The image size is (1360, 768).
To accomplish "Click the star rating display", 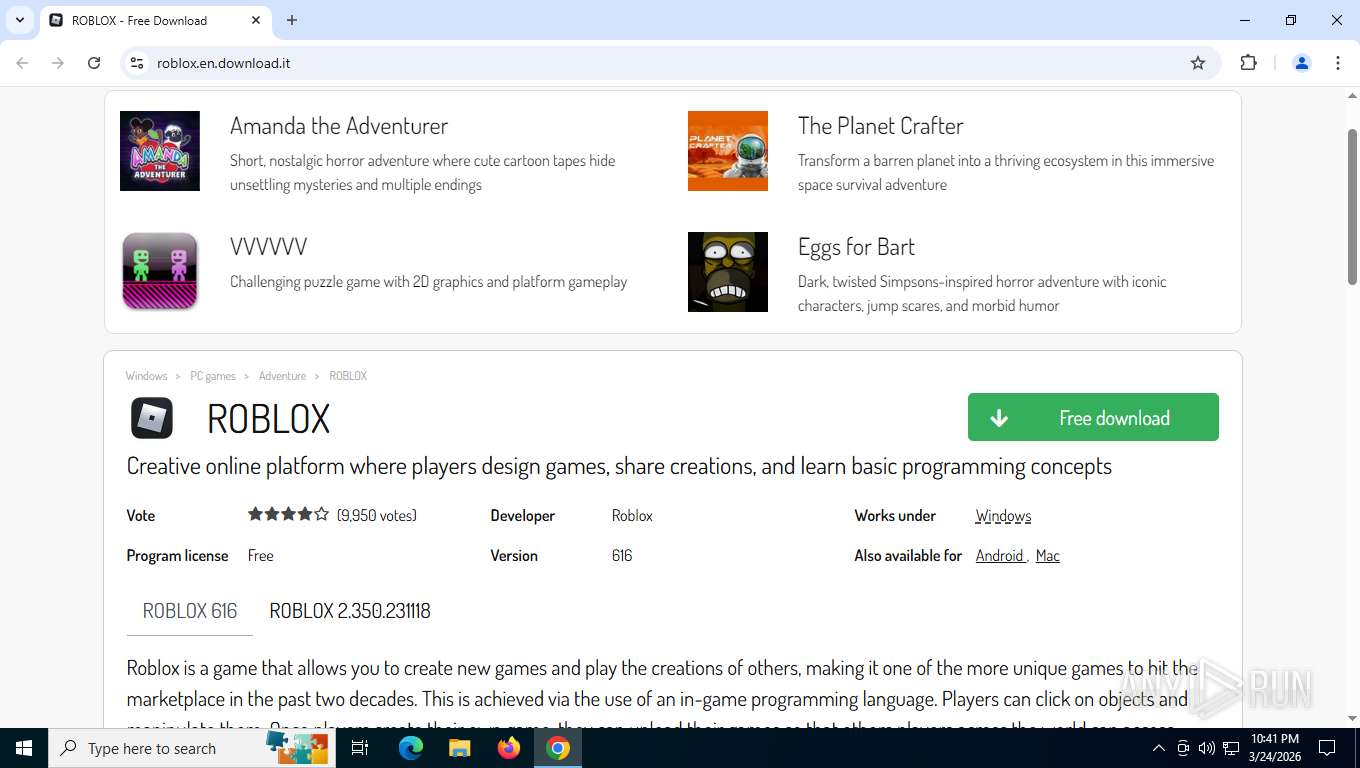I will tap(288, 515).
